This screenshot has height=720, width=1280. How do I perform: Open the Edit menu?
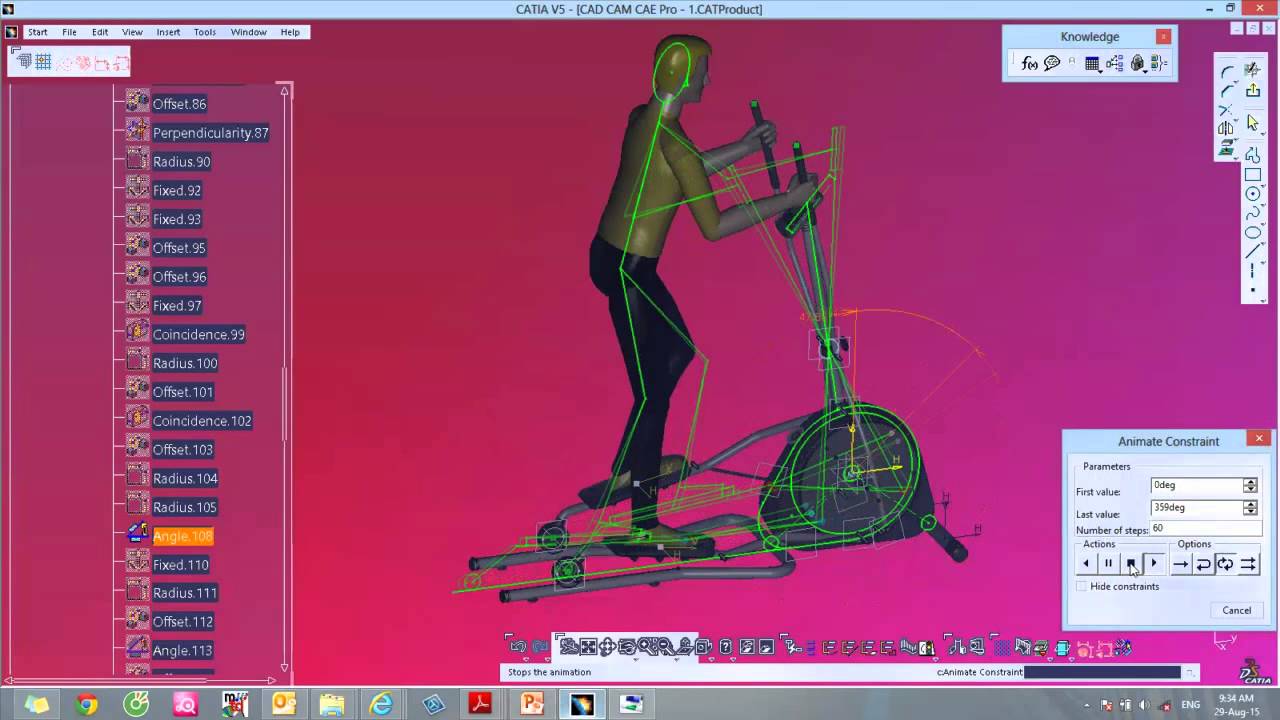(x=100, y=32)
